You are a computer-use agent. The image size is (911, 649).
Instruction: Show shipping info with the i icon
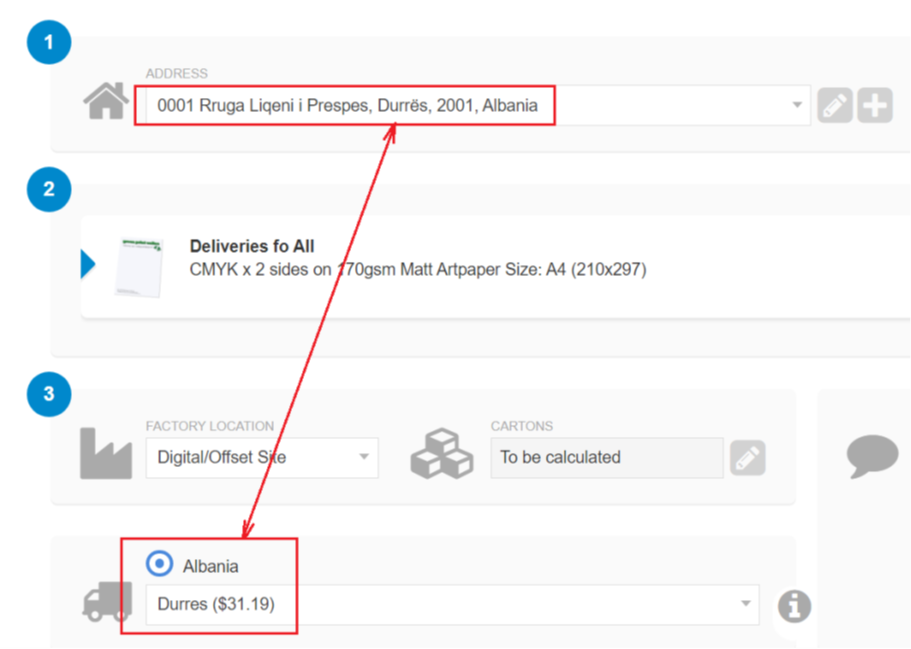(x=794, y=606)
